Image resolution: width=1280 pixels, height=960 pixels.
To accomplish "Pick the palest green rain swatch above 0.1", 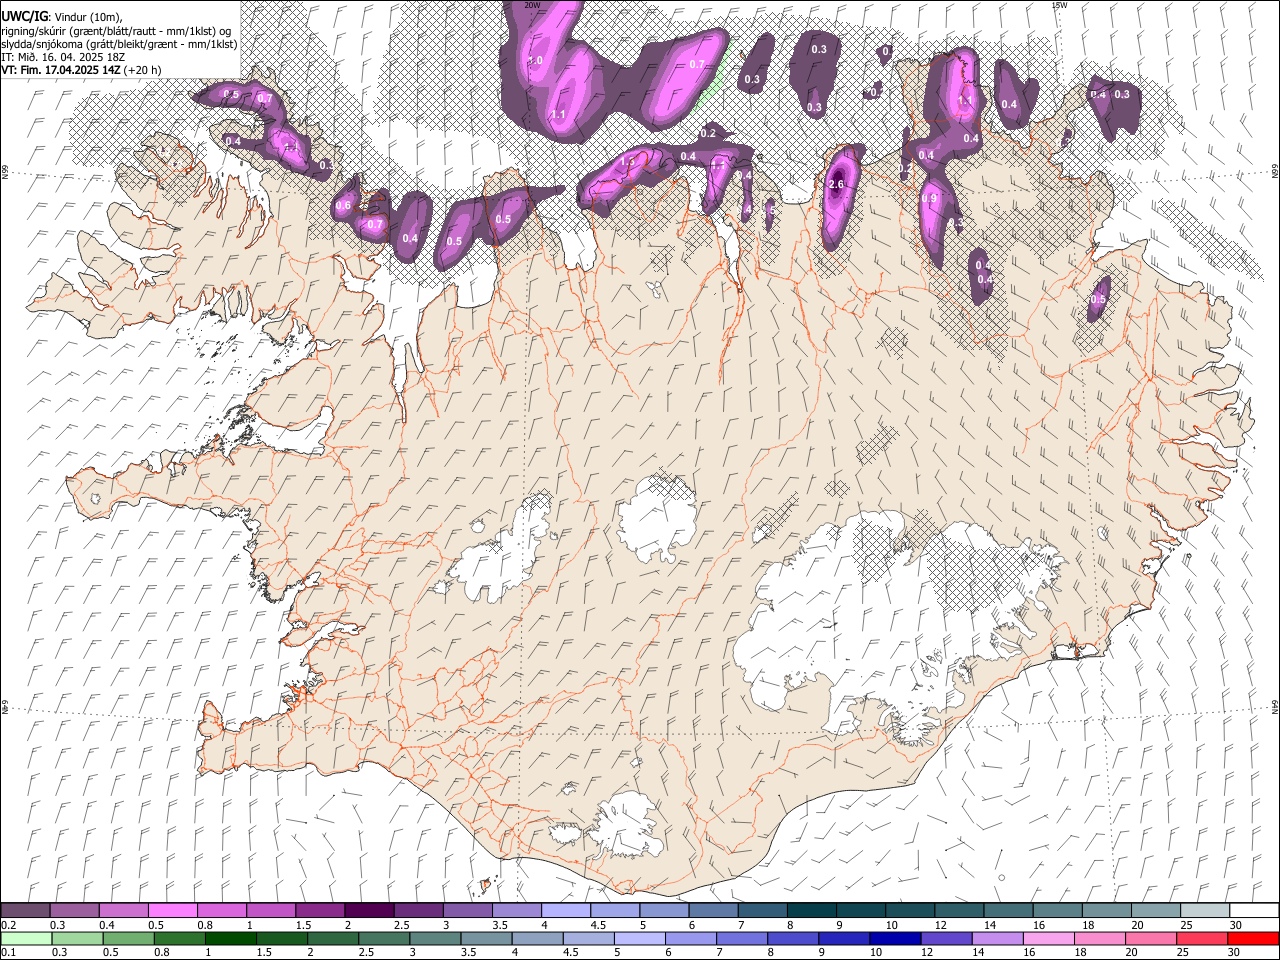I will [x=27, y=938].
